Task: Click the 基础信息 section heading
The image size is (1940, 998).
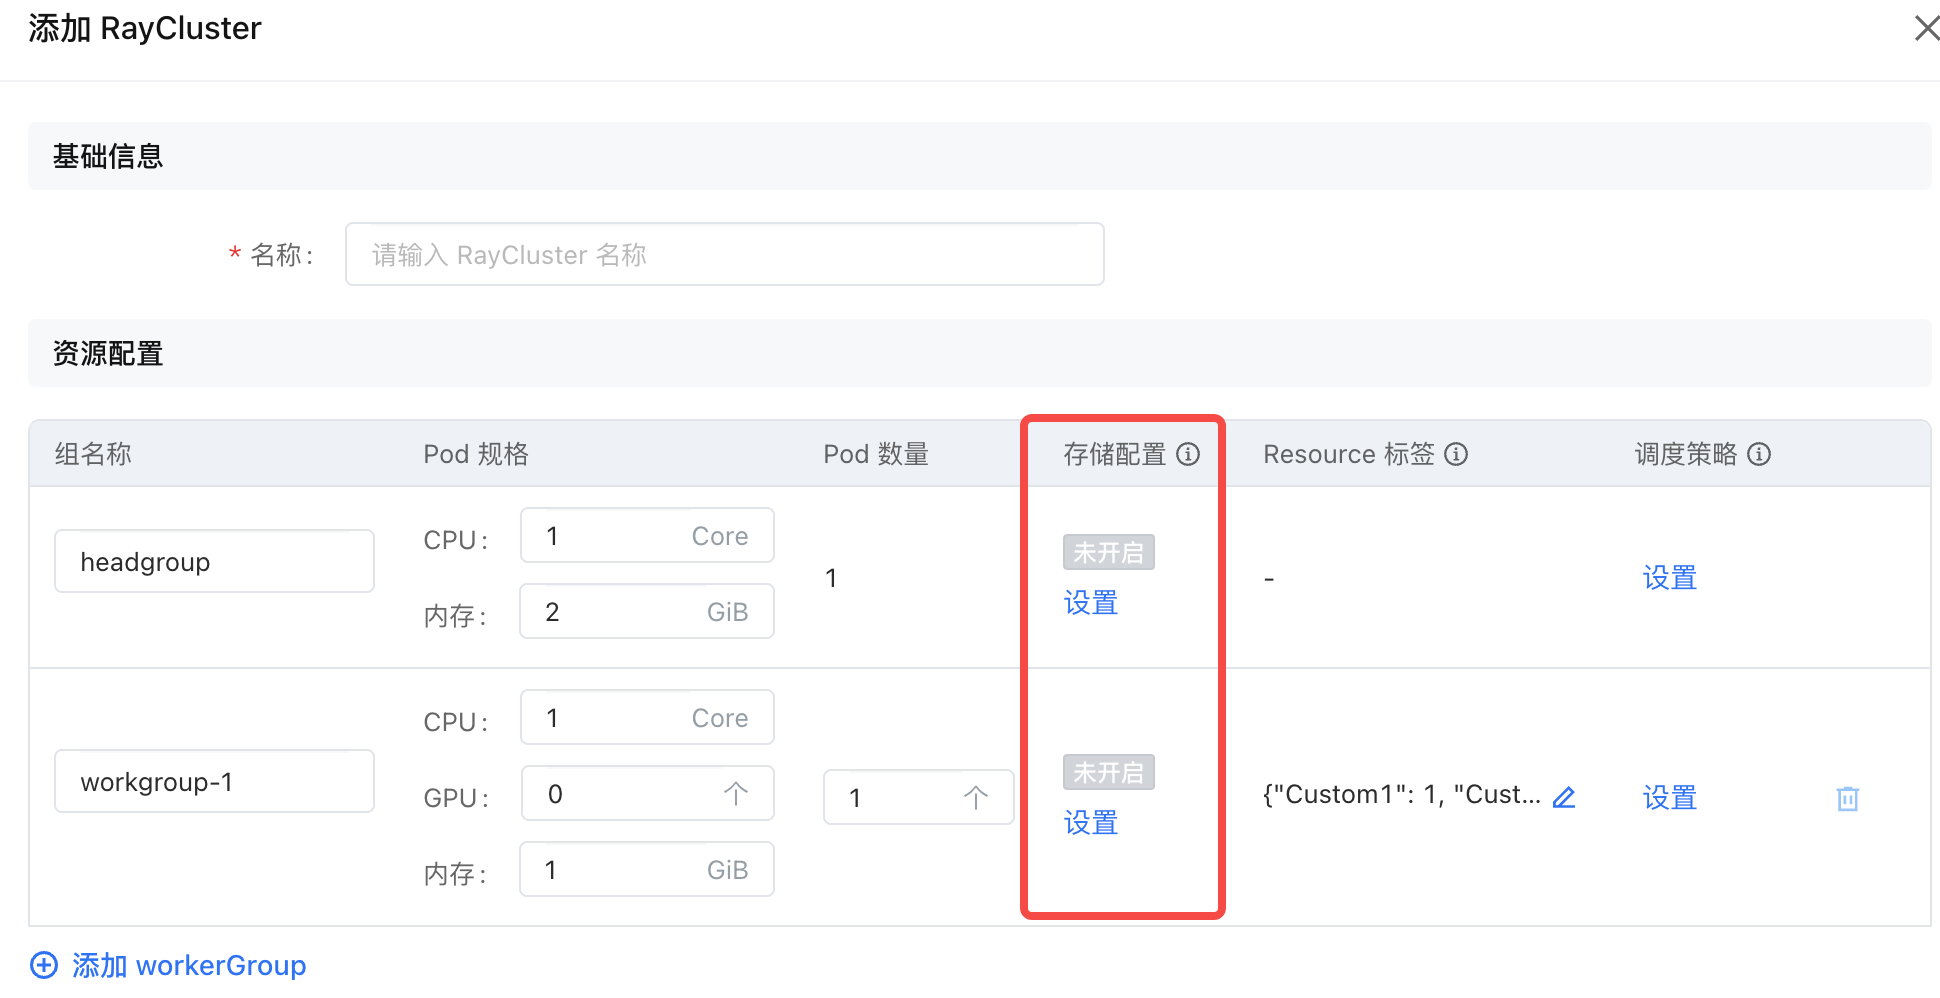Action: click(108, 156)
